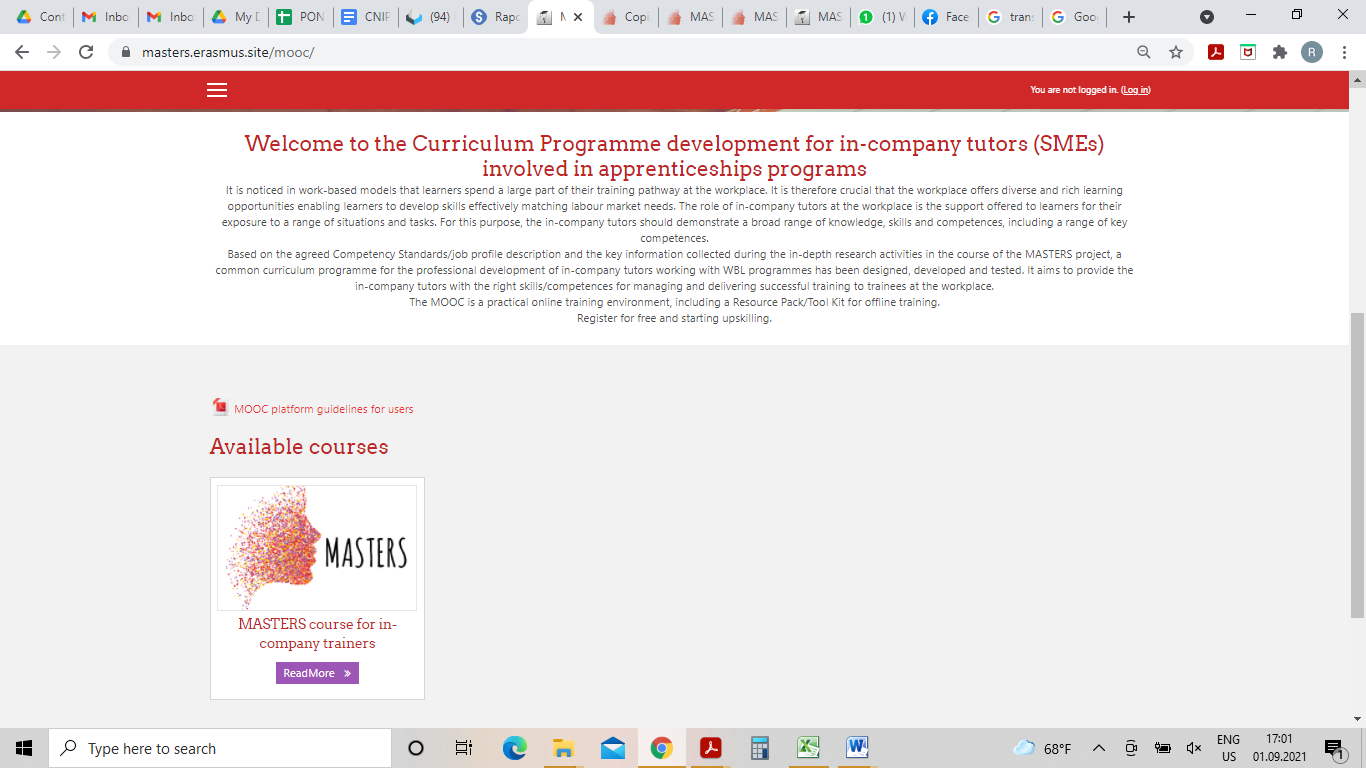Click the Log in link
The width and height of the screenshot is (1366, 768).
[x=1135, y=90]
